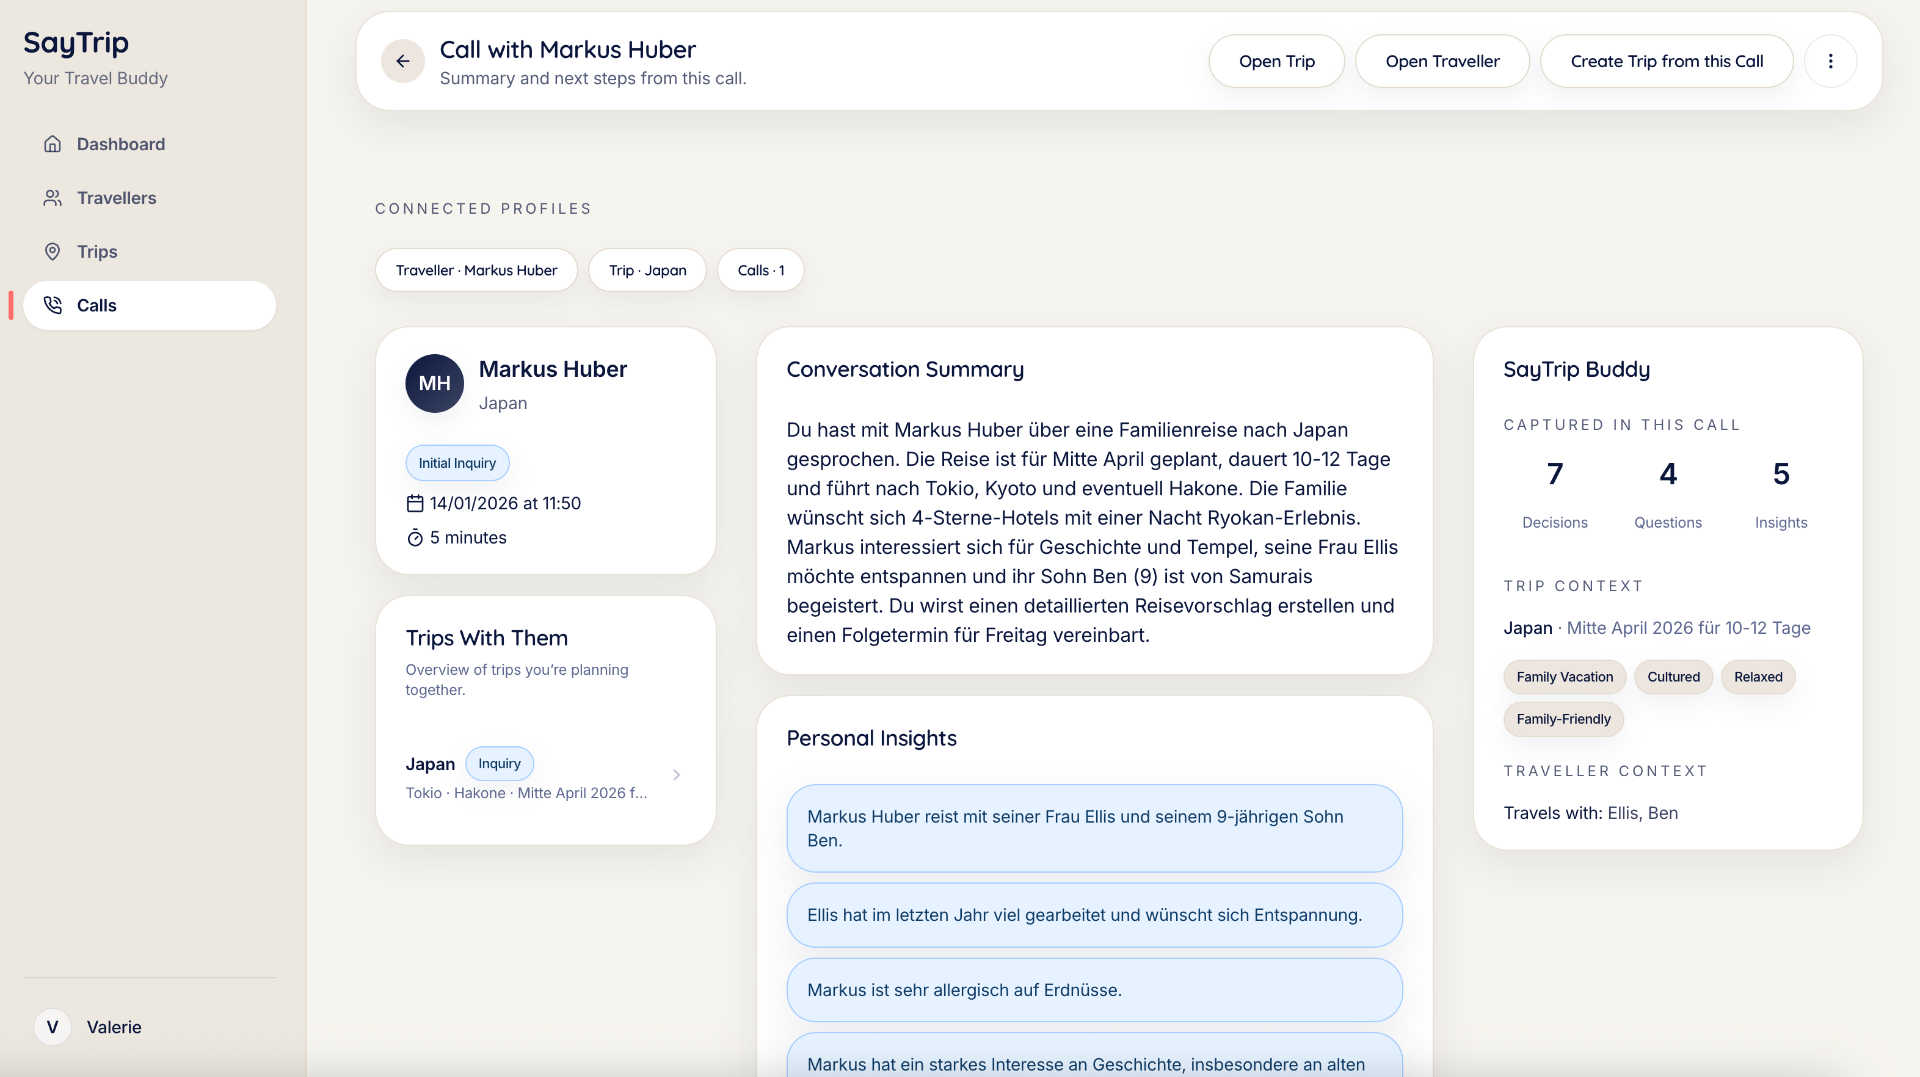Click the Open Traveller button
1920x1077 pixels.
(1442, 61)
